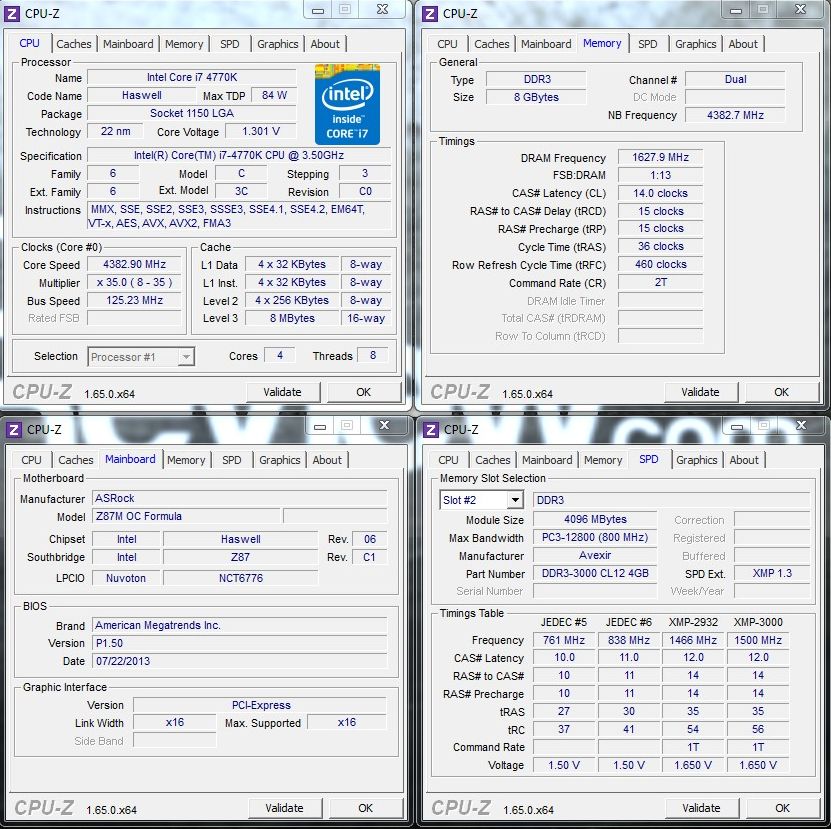
Task: Select SPD tab in the Memory window
Action: (x=648, y=44)
